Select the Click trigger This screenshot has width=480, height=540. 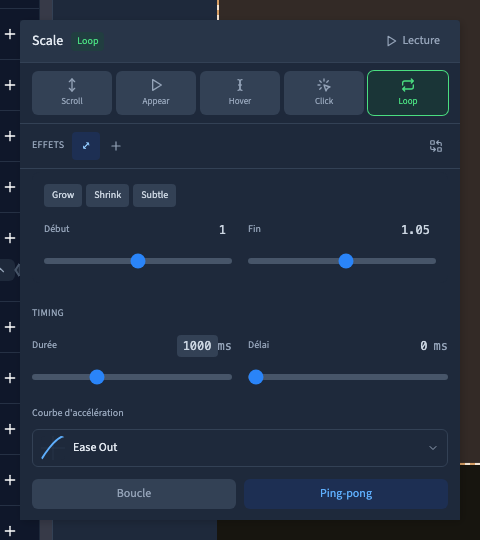pos(324,93)
